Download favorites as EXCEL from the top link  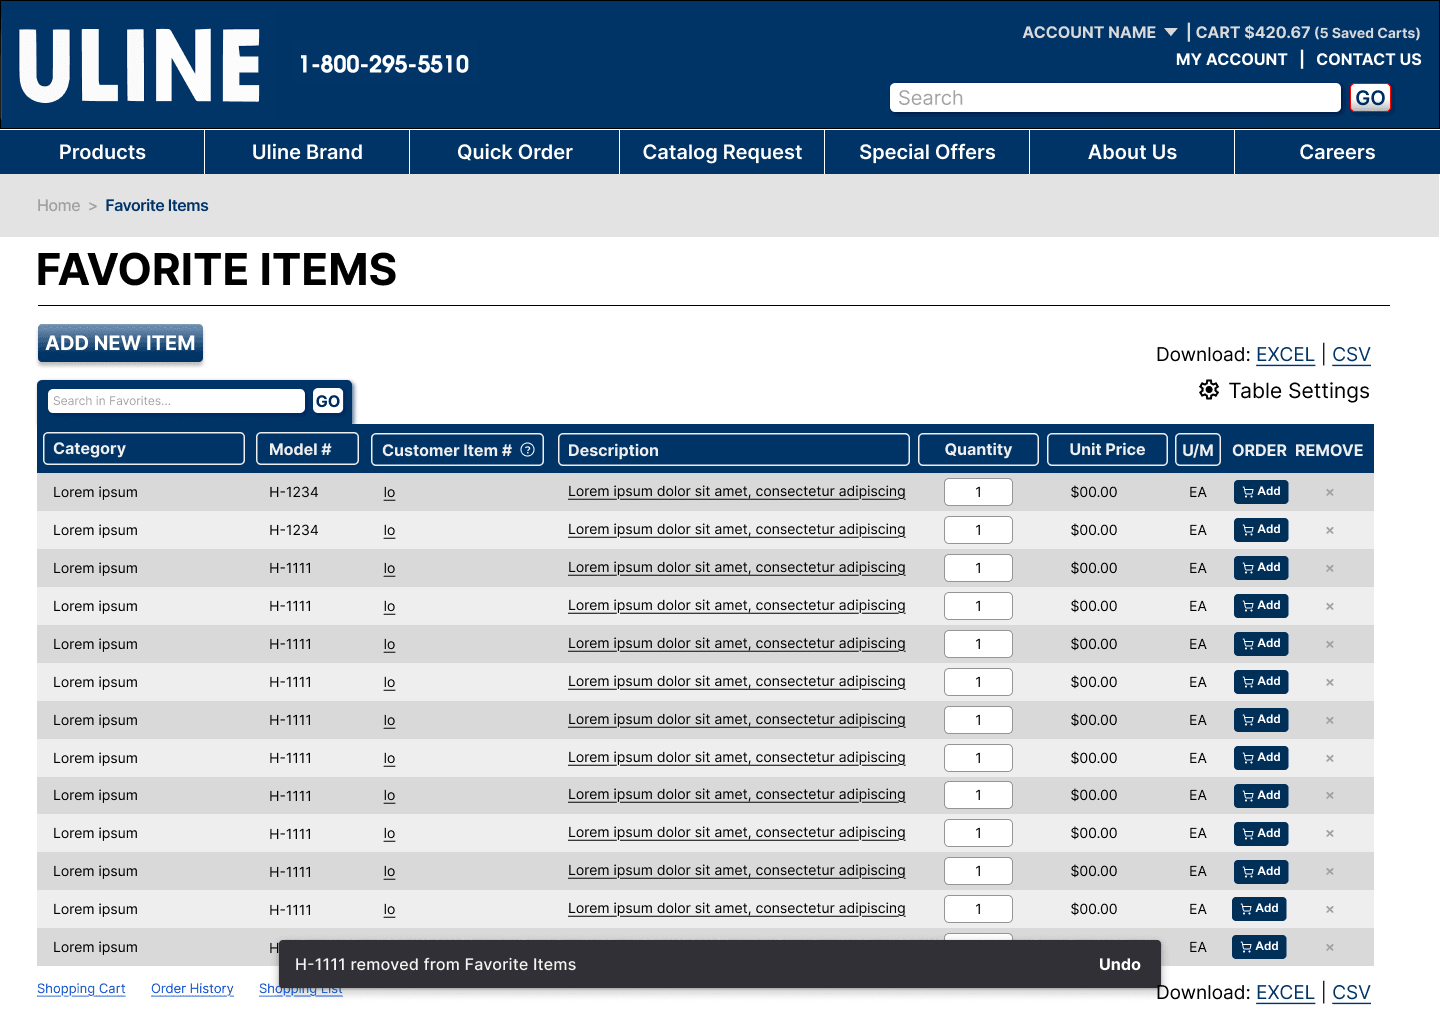tap(1285, 354)
